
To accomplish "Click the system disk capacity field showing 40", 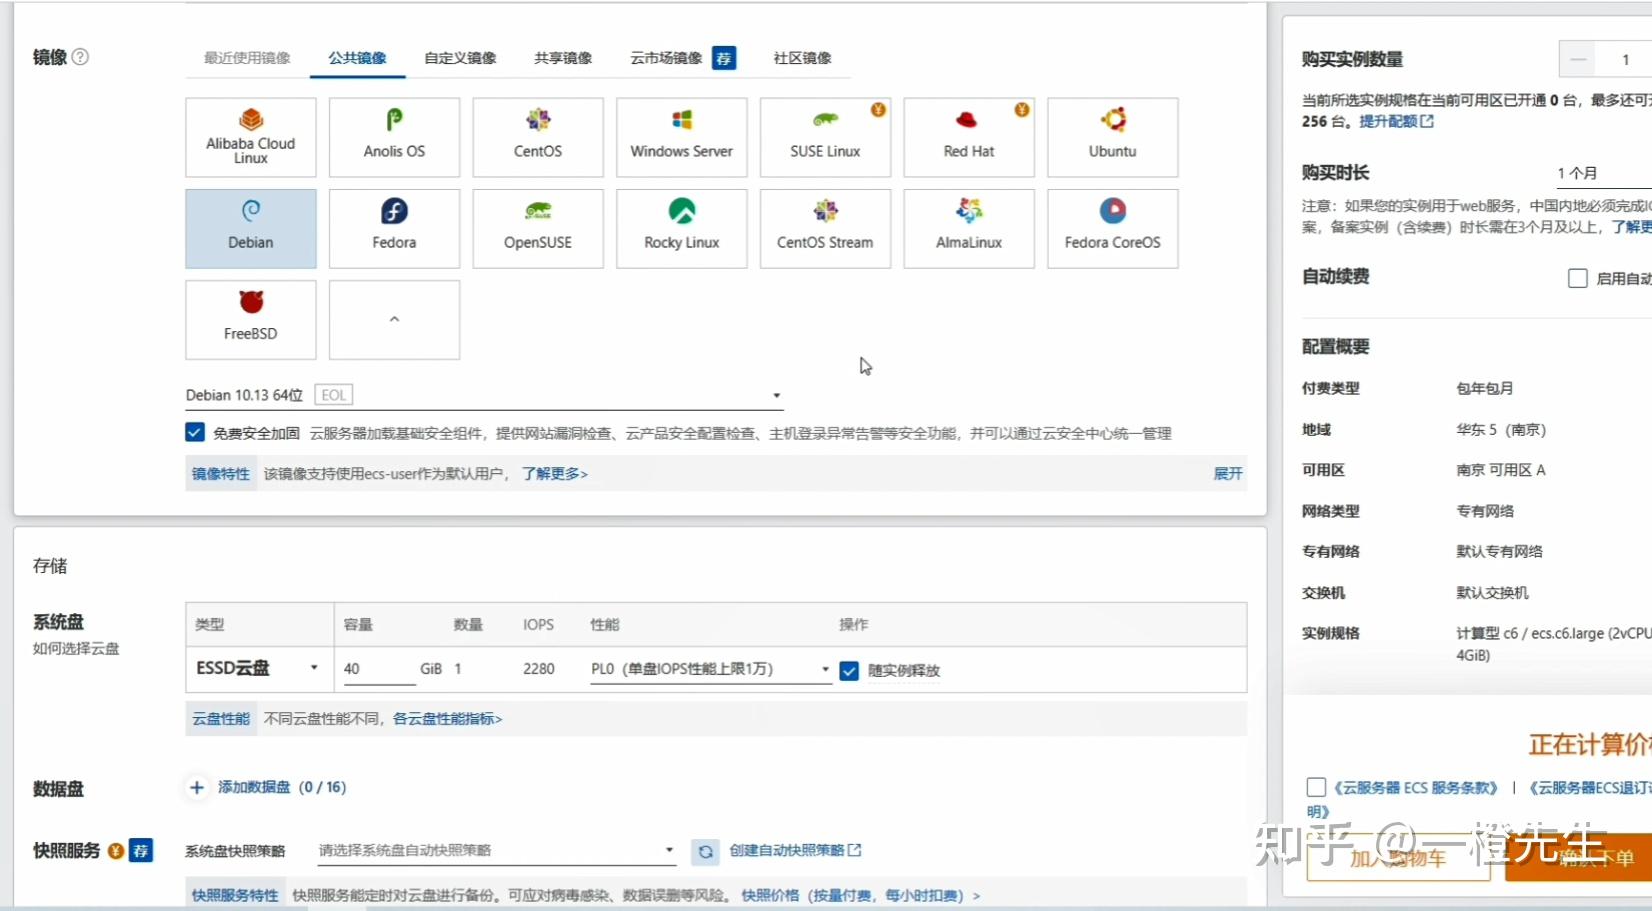I will click(378, 669).
